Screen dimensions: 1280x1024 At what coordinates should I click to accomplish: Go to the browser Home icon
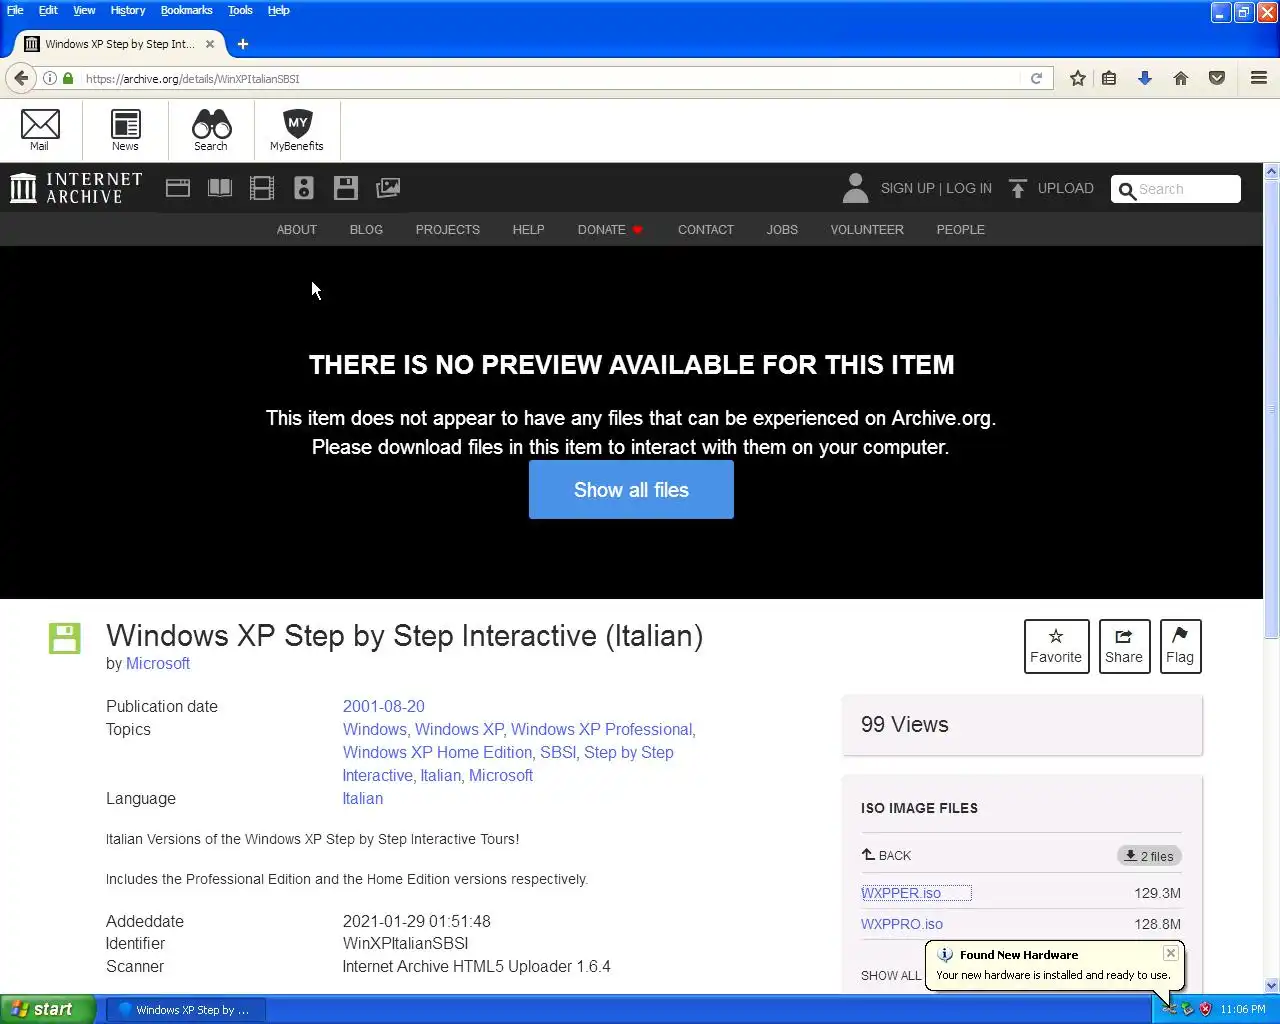(x=1181, y=78)
